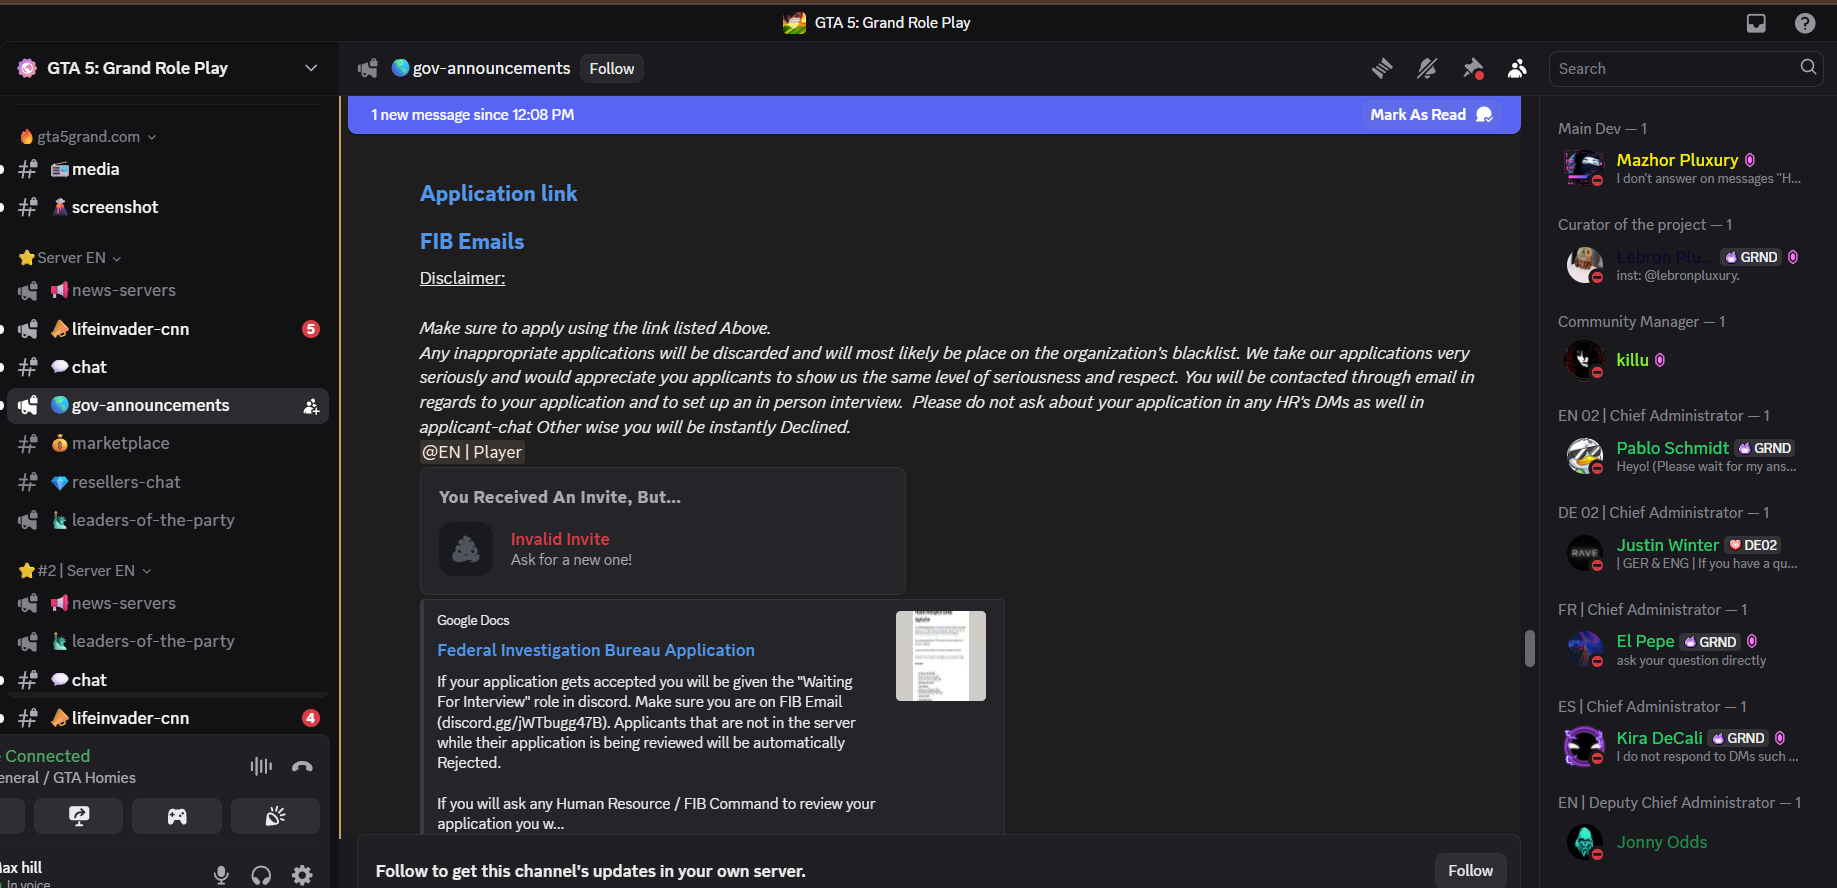The height and width of the screenshot is (888, 1837).
Task: Open the Google Docs preview thumbnail
Action: pos(940,656)
